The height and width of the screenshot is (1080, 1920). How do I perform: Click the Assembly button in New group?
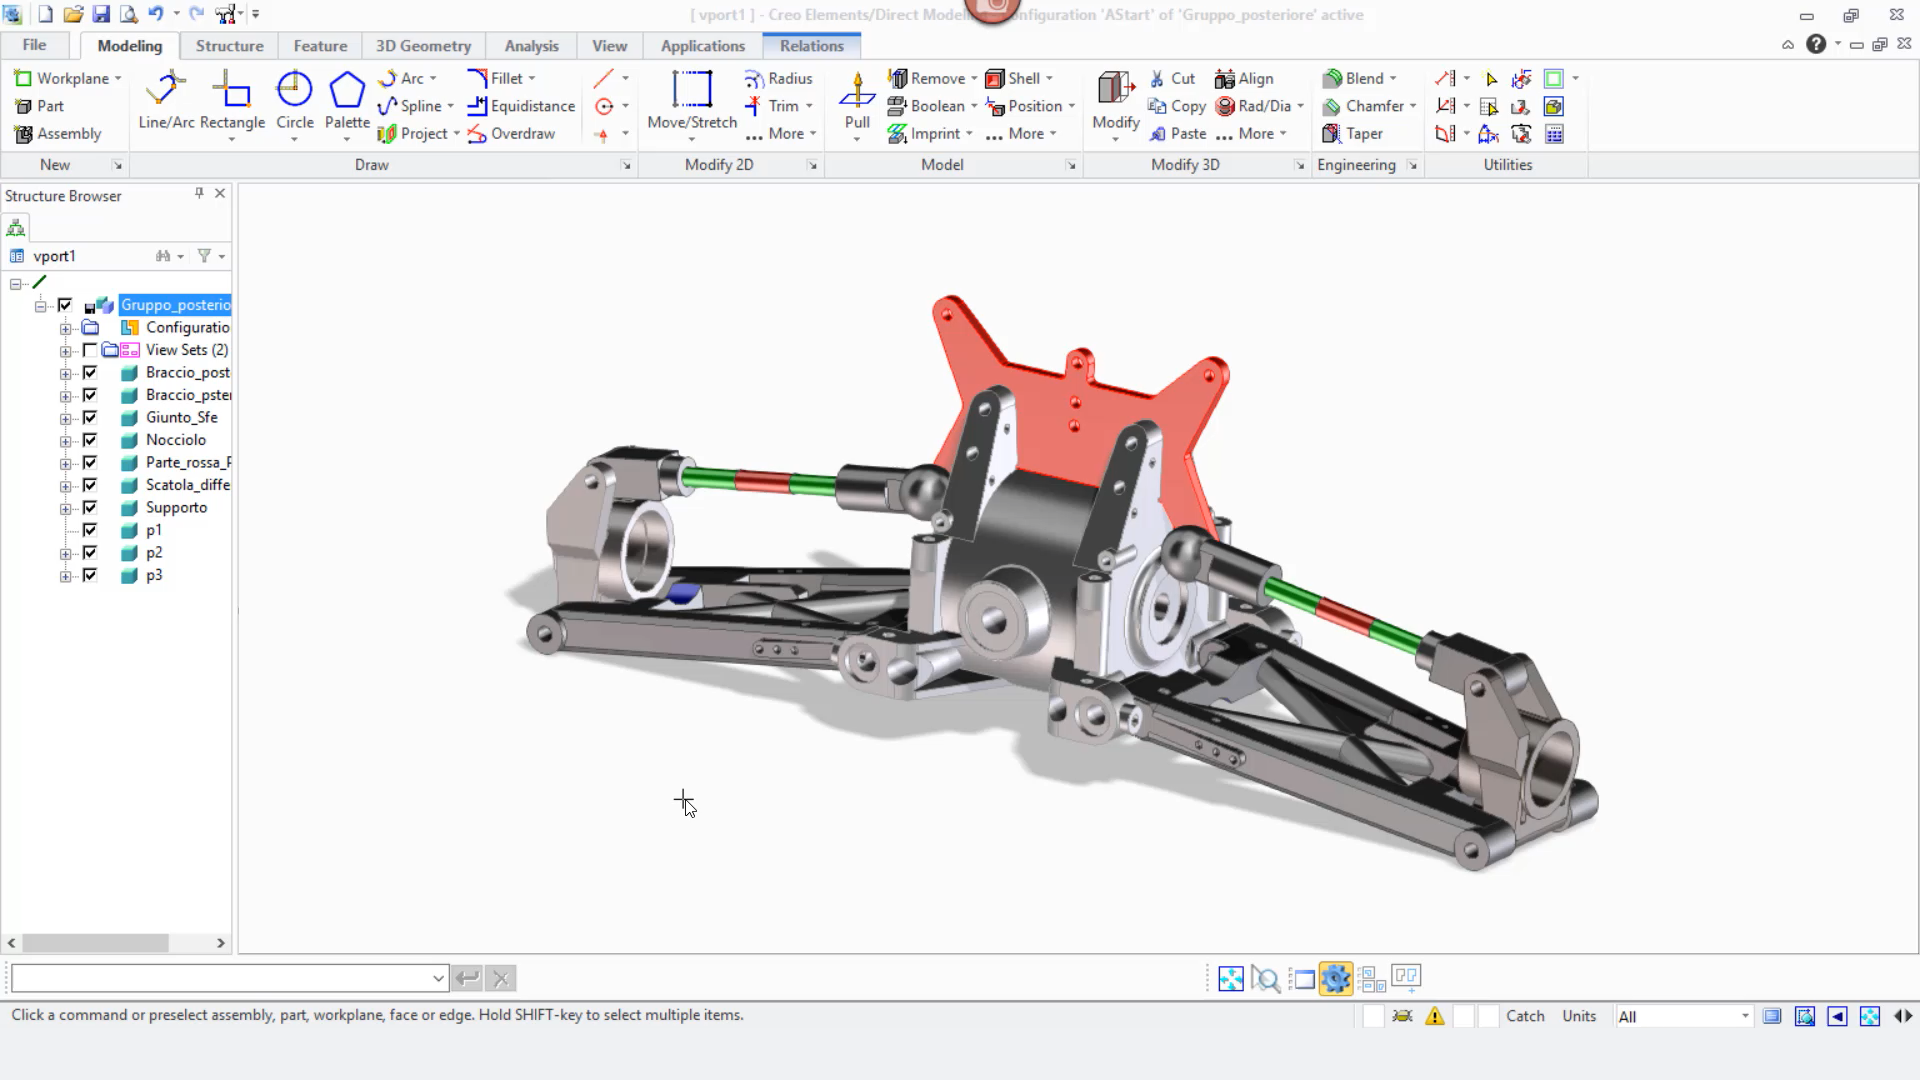58,134
